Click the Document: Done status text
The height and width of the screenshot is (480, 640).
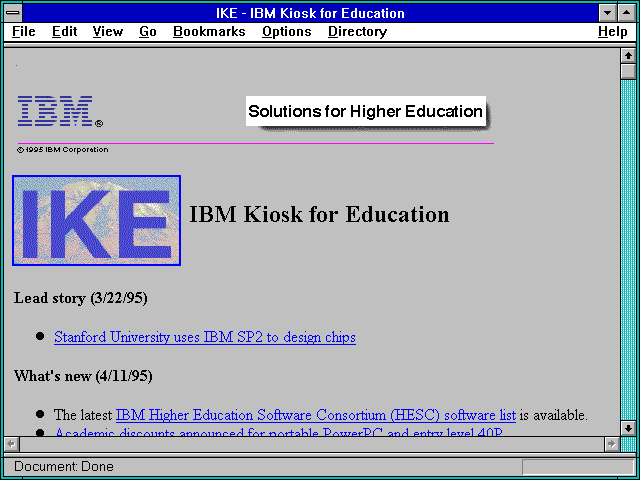(x=64, y=466)
